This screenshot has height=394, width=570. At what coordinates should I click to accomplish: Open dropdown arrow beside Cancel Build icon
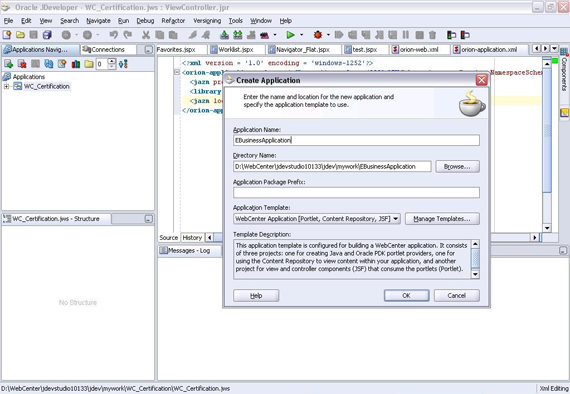pos(275,35)
